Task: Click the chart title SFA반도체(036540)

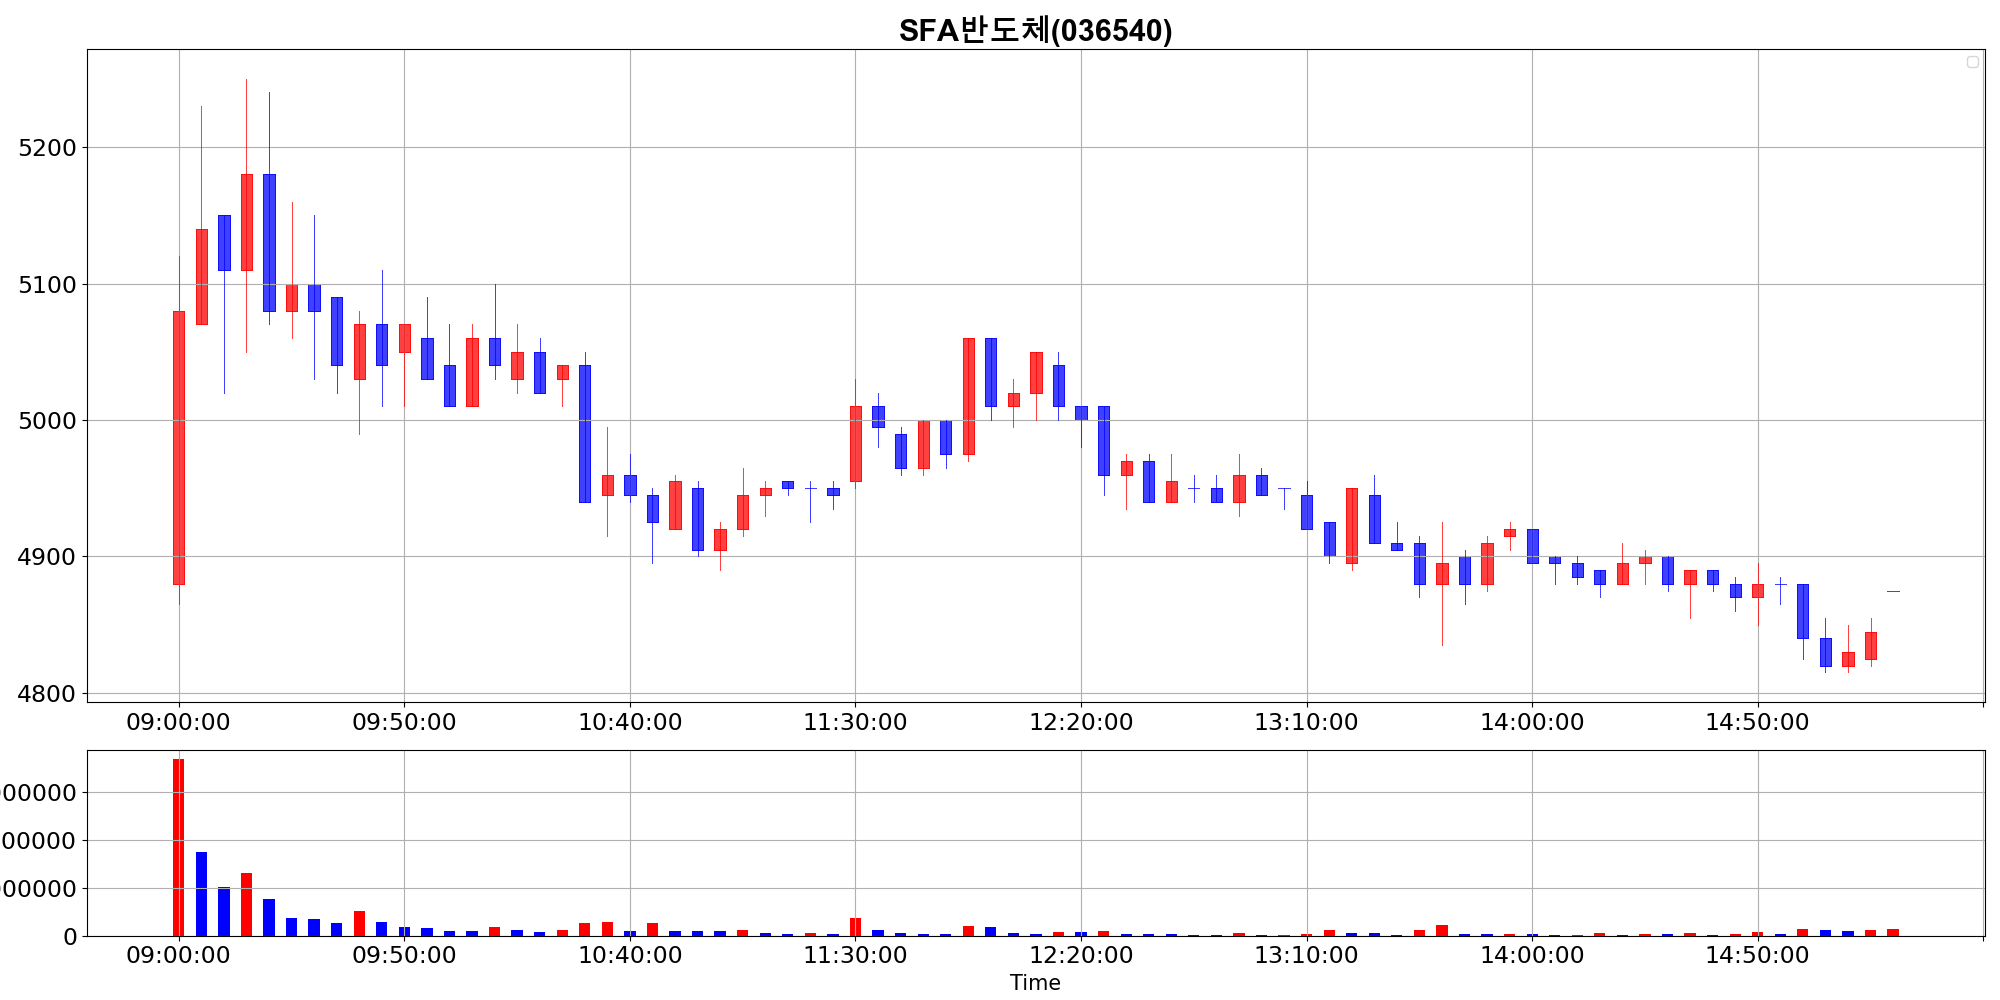Action: pyautogui.click(x=1035, y=30)
